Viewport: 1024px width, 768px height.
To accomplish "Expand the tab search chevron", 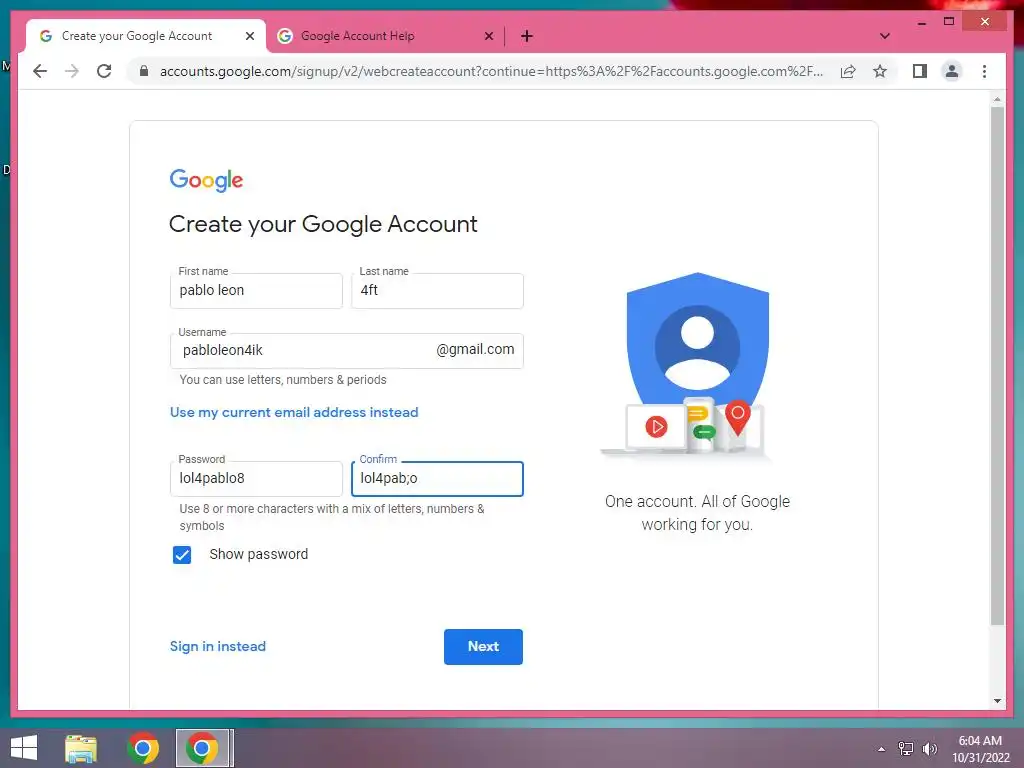I will click(x=885, y=36).
